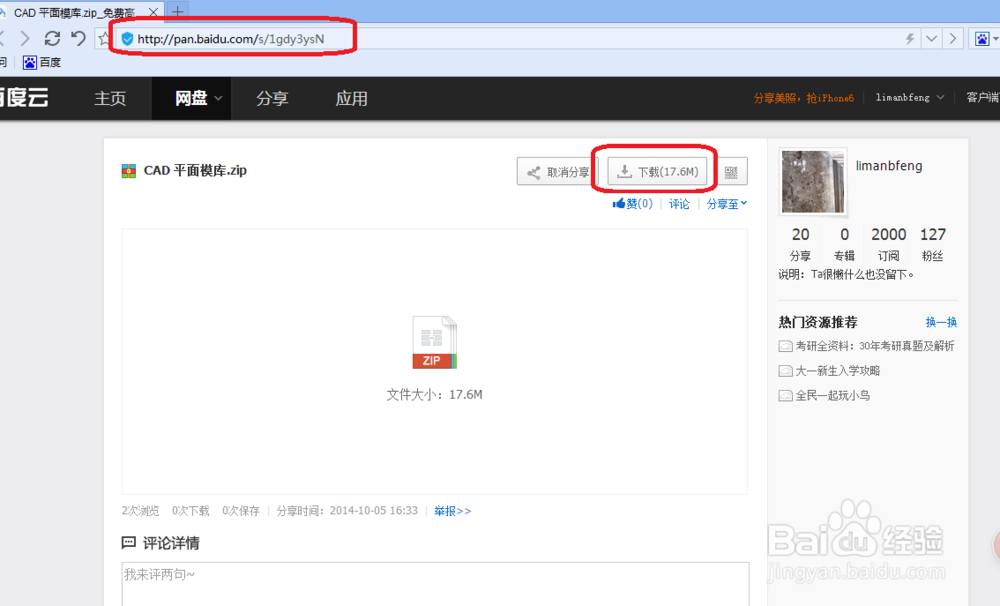Click the 我来评两句 comment text box
1000x606 pixels.
pos(435,584)
